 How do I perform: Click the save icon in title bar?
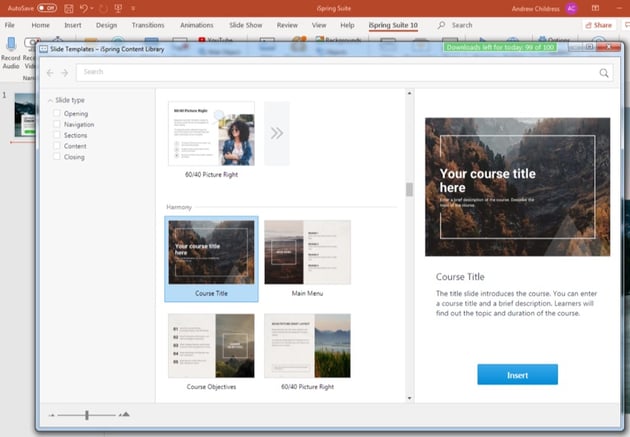pyautogui.click(x=67, y=8)
